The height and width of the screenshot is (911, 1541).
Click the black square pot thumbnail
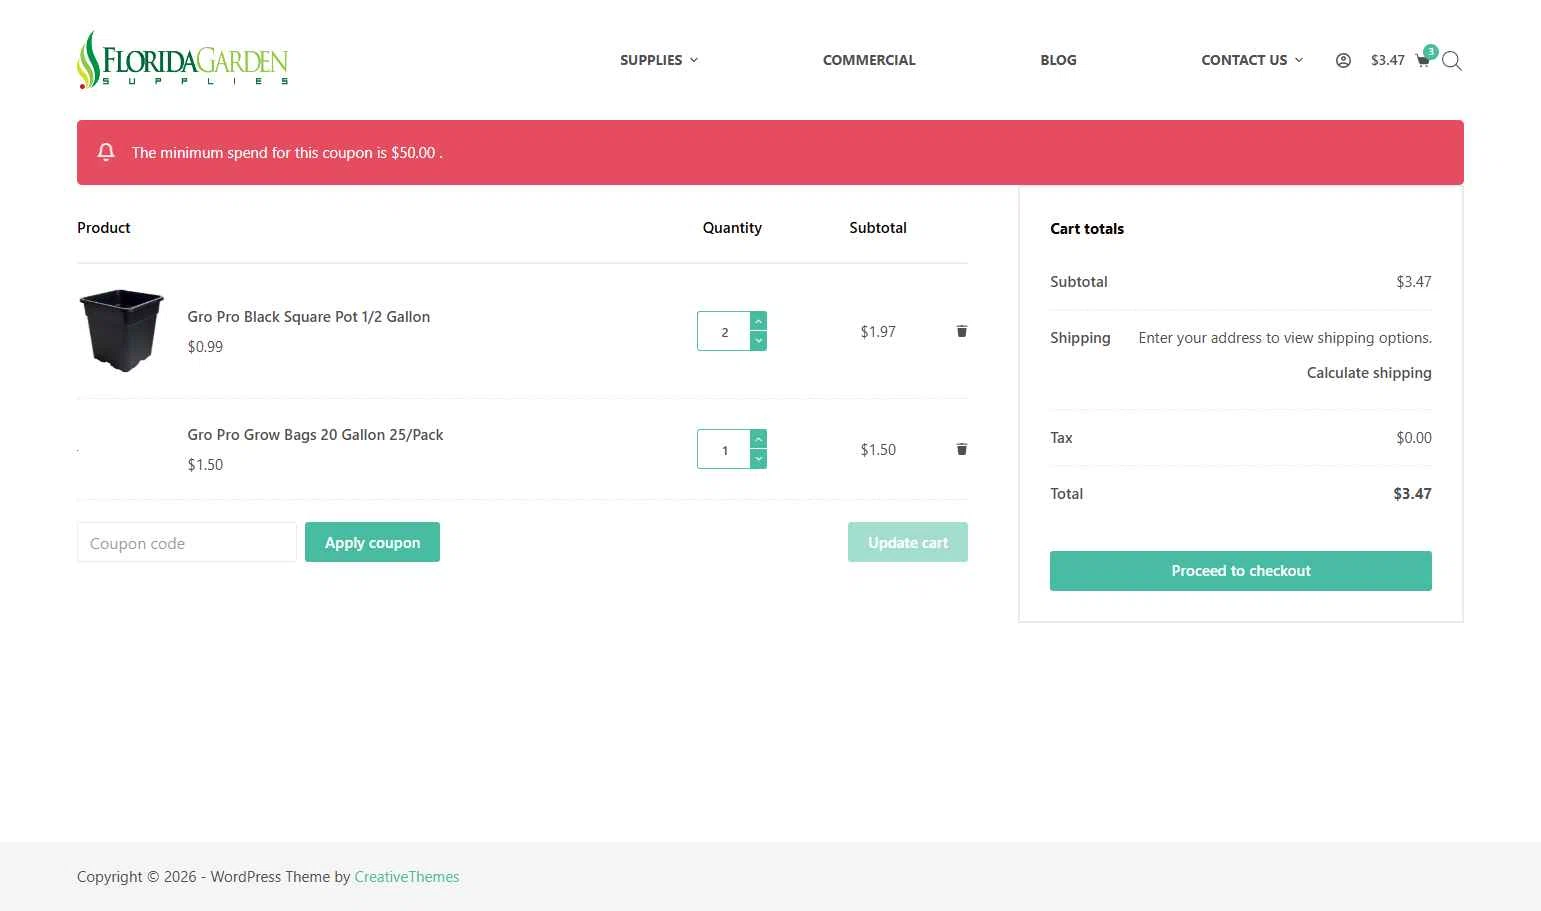click(x=122, y=331)
